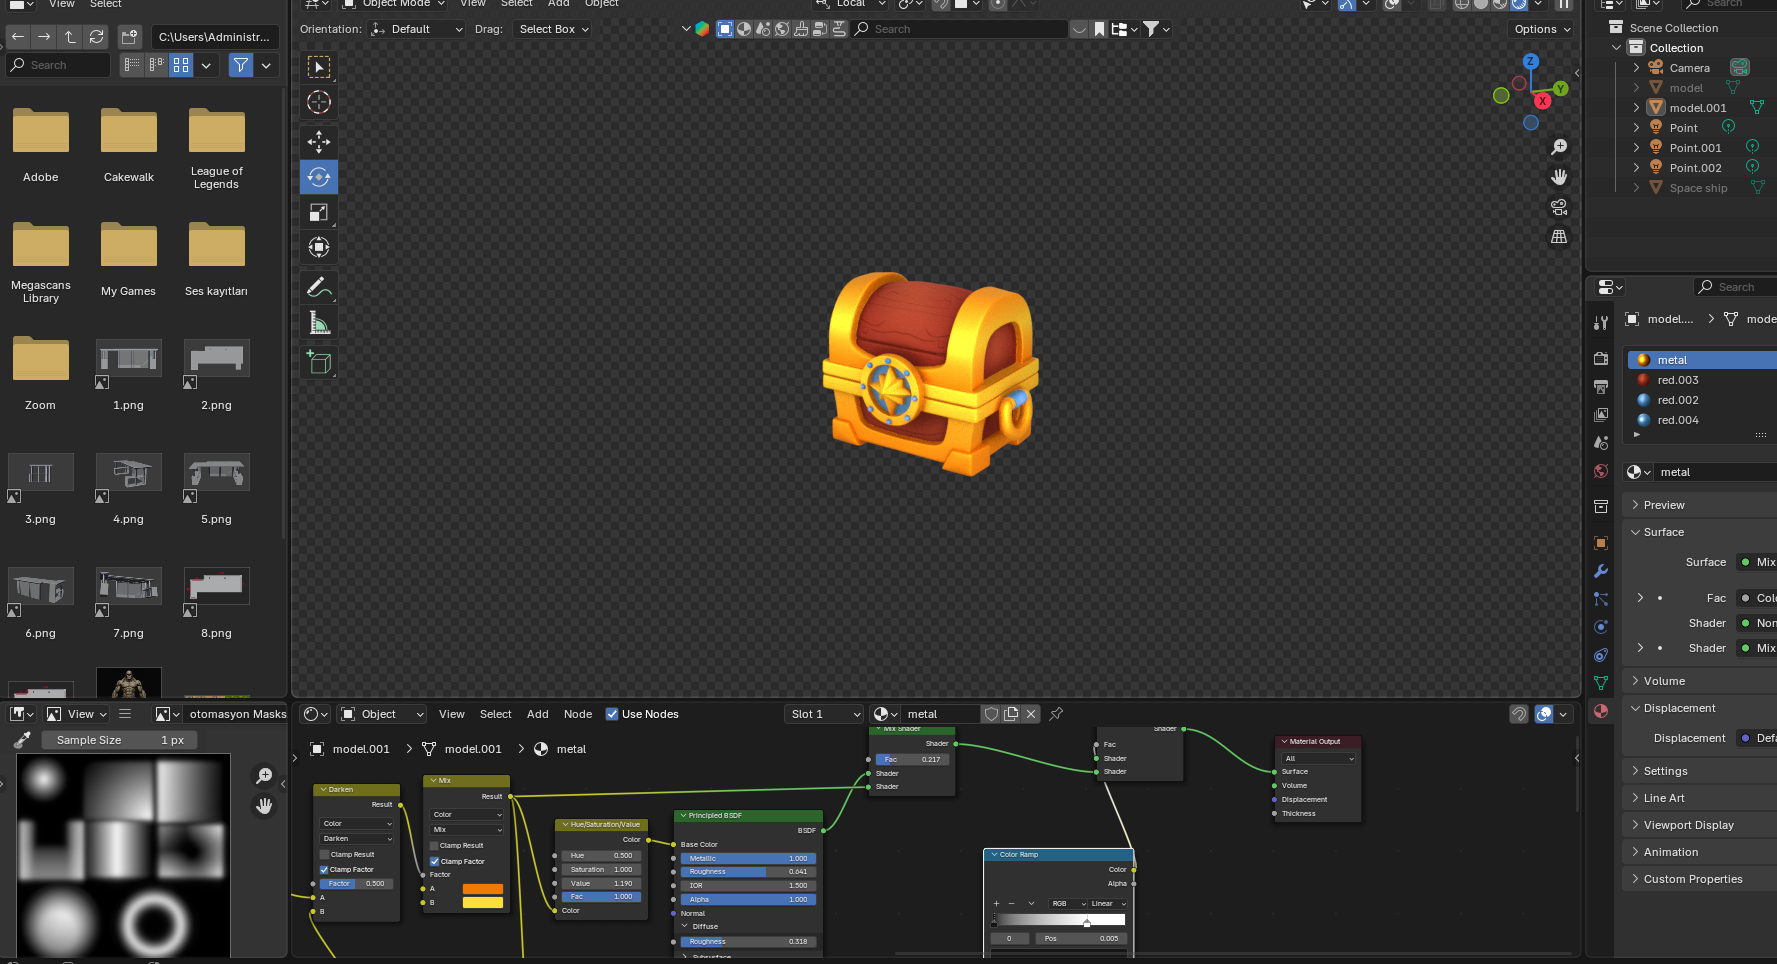Screen dimensions: 1777x964
Task: Open the Slot 1 dropdown
Action: 824,714
